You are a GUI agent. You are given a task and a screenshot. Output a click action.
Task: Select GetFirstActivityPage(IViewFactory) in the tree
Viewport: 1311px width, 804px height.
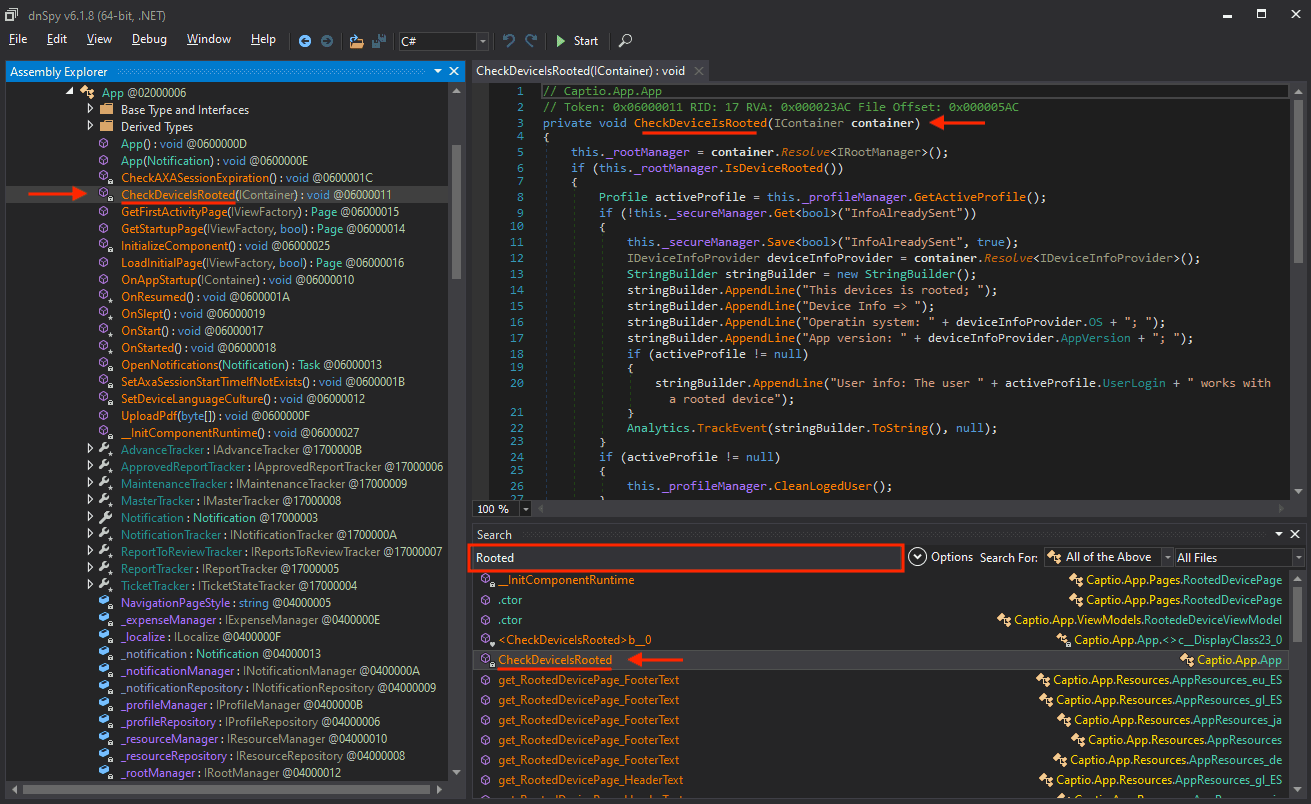260,211
